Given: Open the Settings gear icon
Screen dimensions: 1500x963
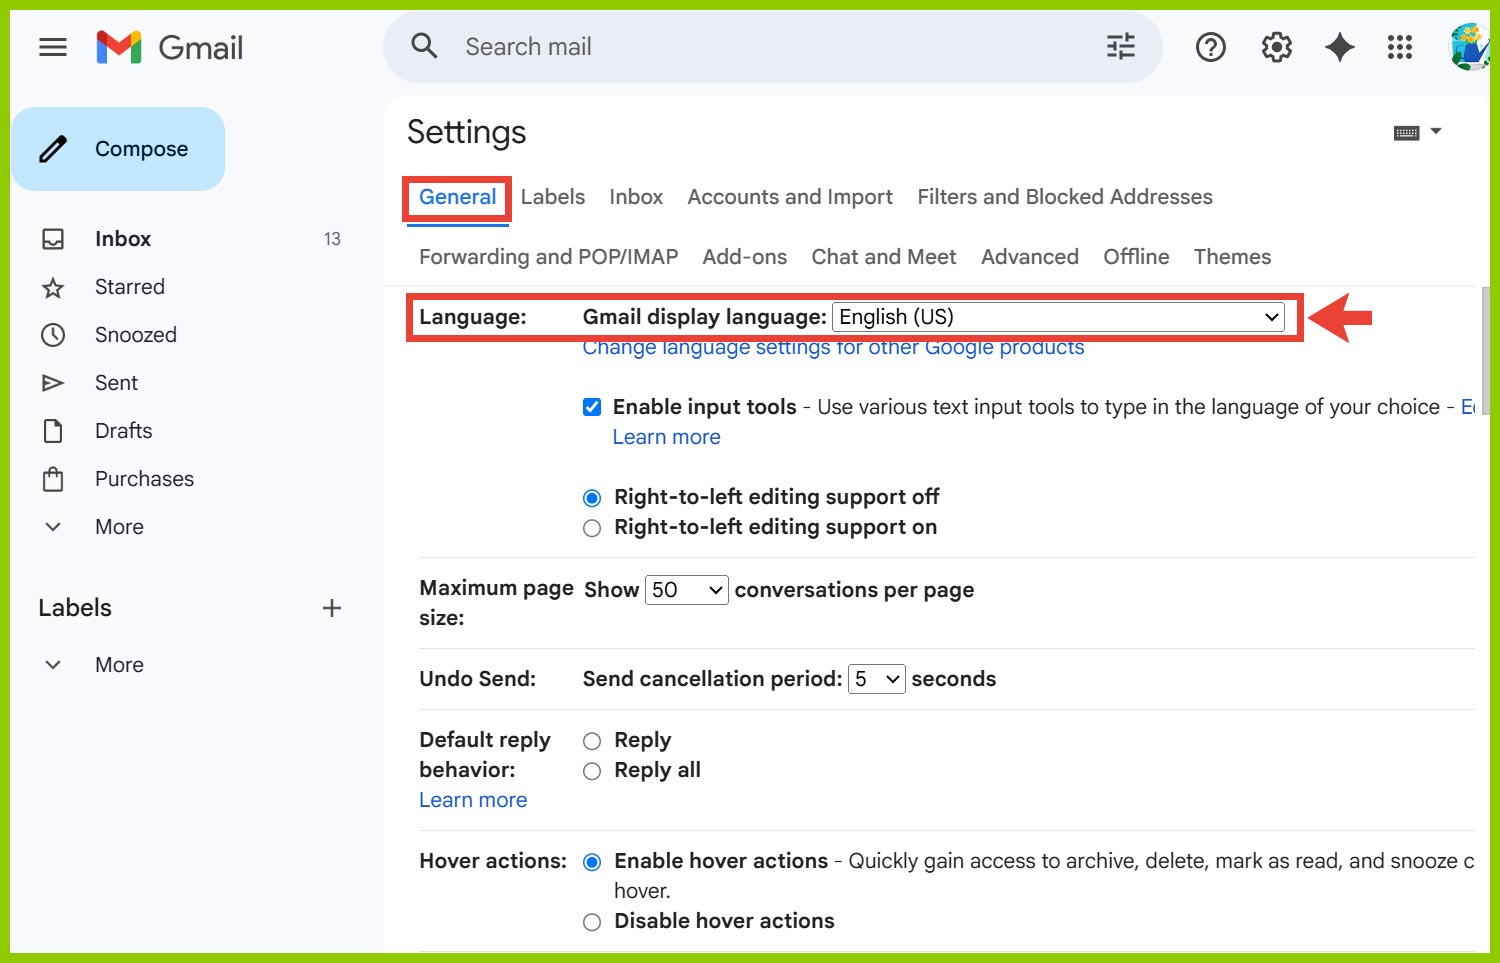Looking at the screenshot, I should point(1276,47).
